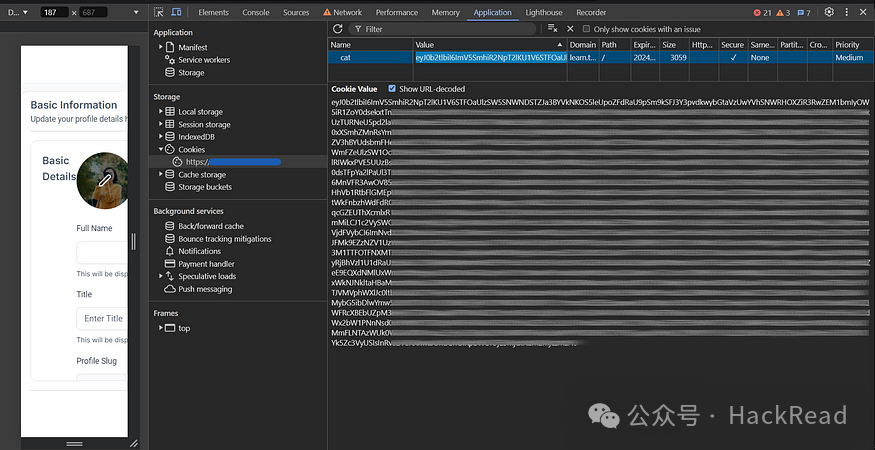Switch to the Lighthouse tab

pos(546,12)
